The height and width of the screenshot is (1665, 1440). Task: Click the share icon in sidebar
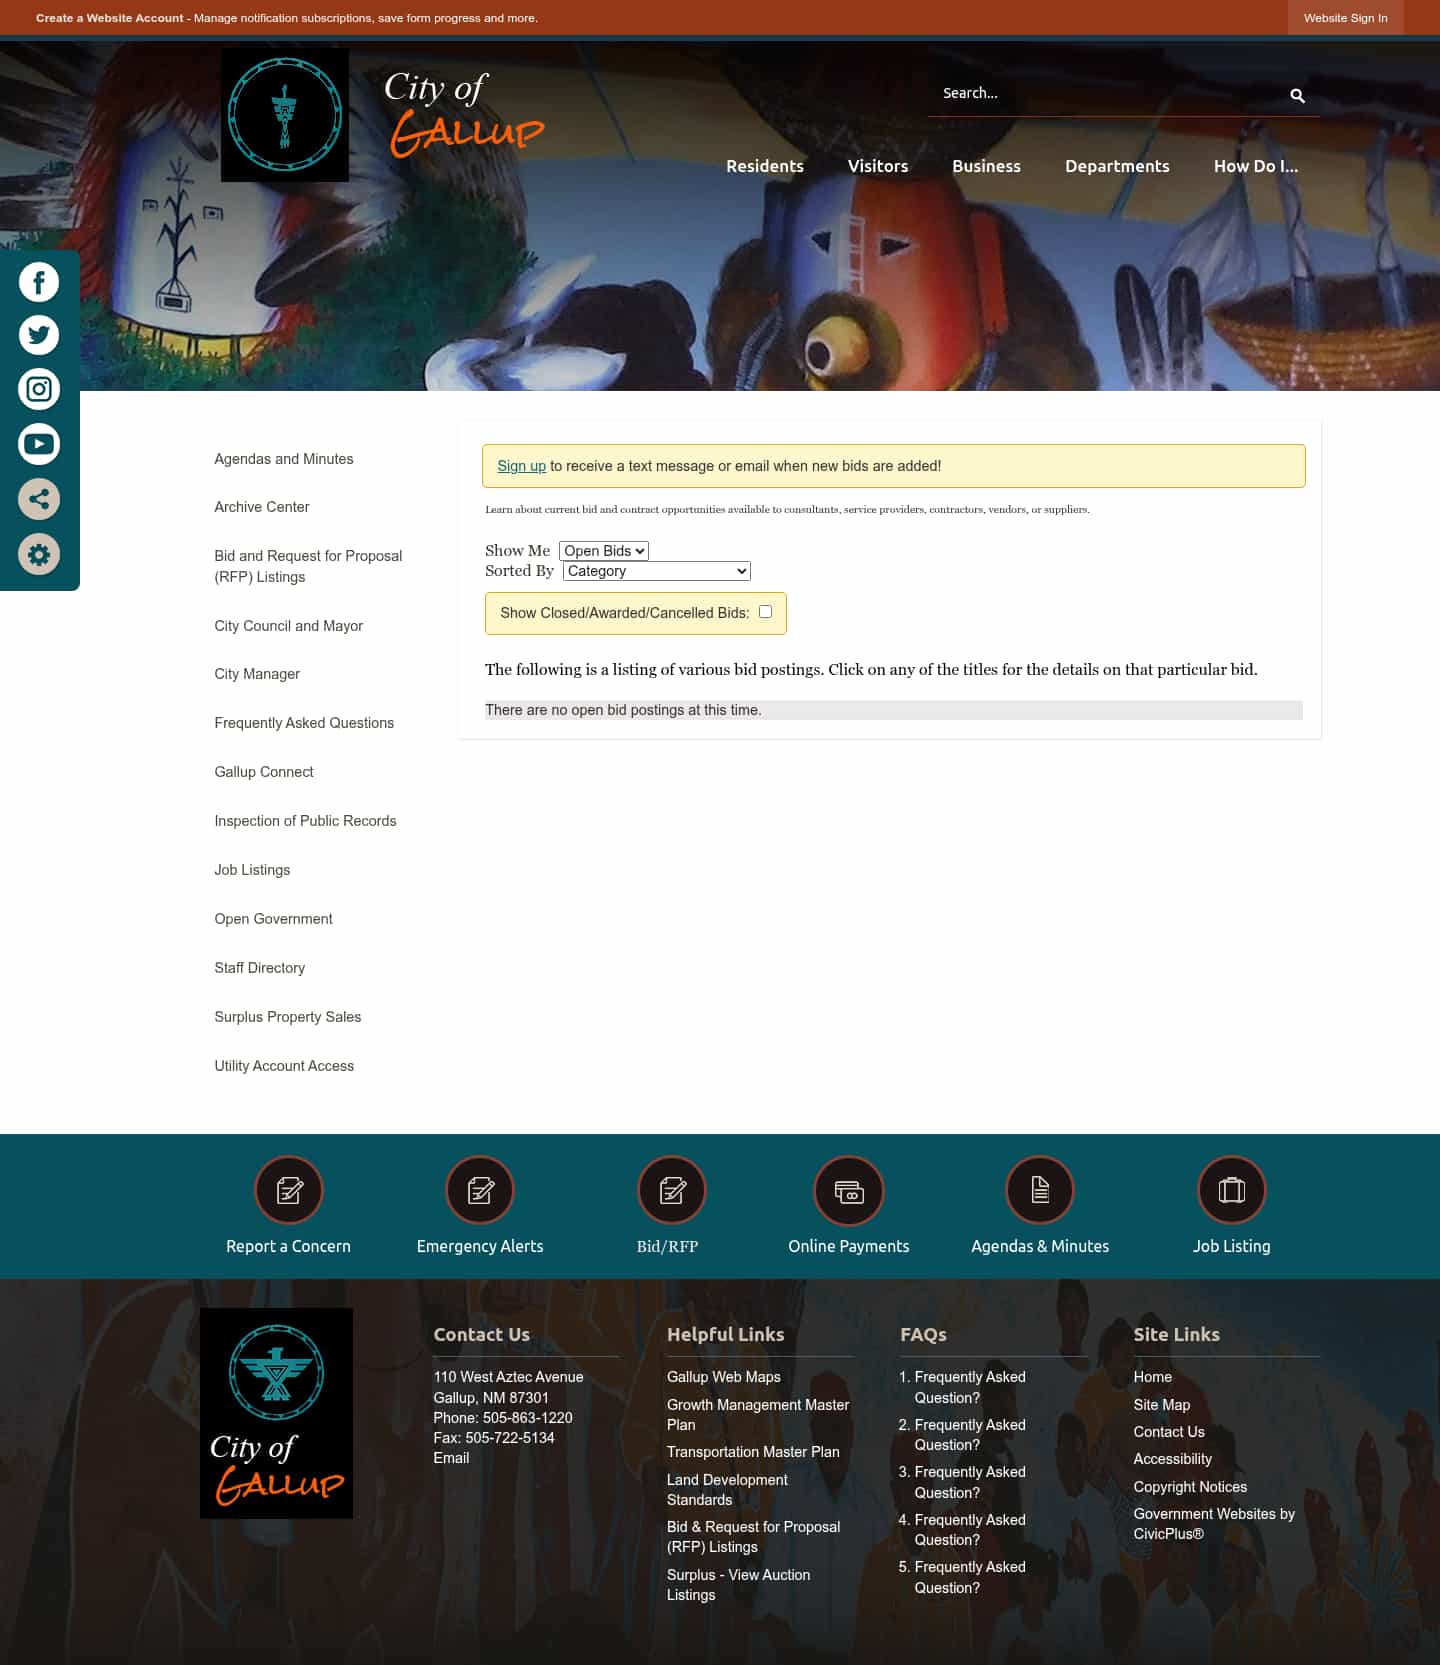(x=39, y=499)
